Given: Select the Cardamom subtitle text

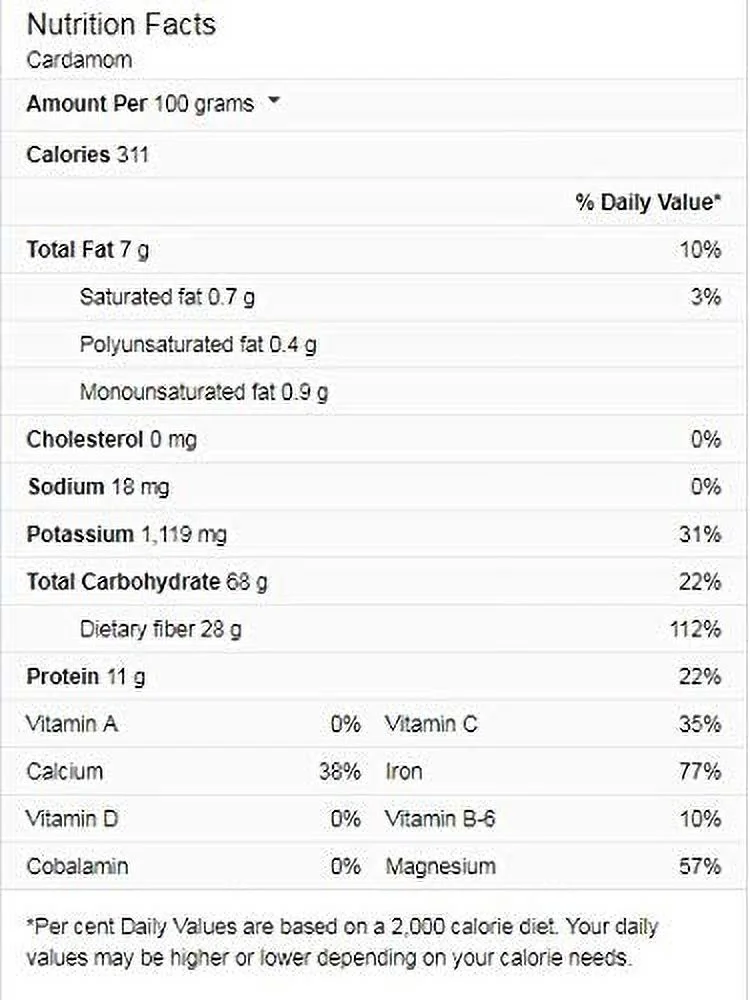Looking at the screenshot, I should coord(79,60).
